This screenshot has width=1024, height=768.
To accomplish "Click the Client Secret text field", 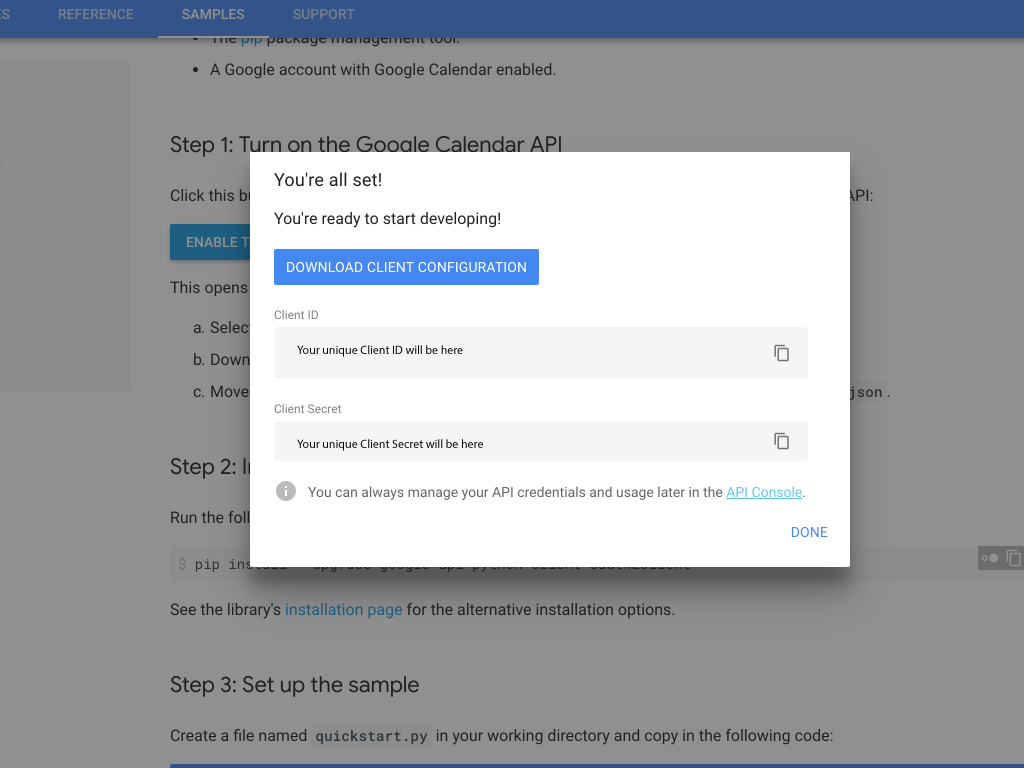I will [x=541, y=441].
